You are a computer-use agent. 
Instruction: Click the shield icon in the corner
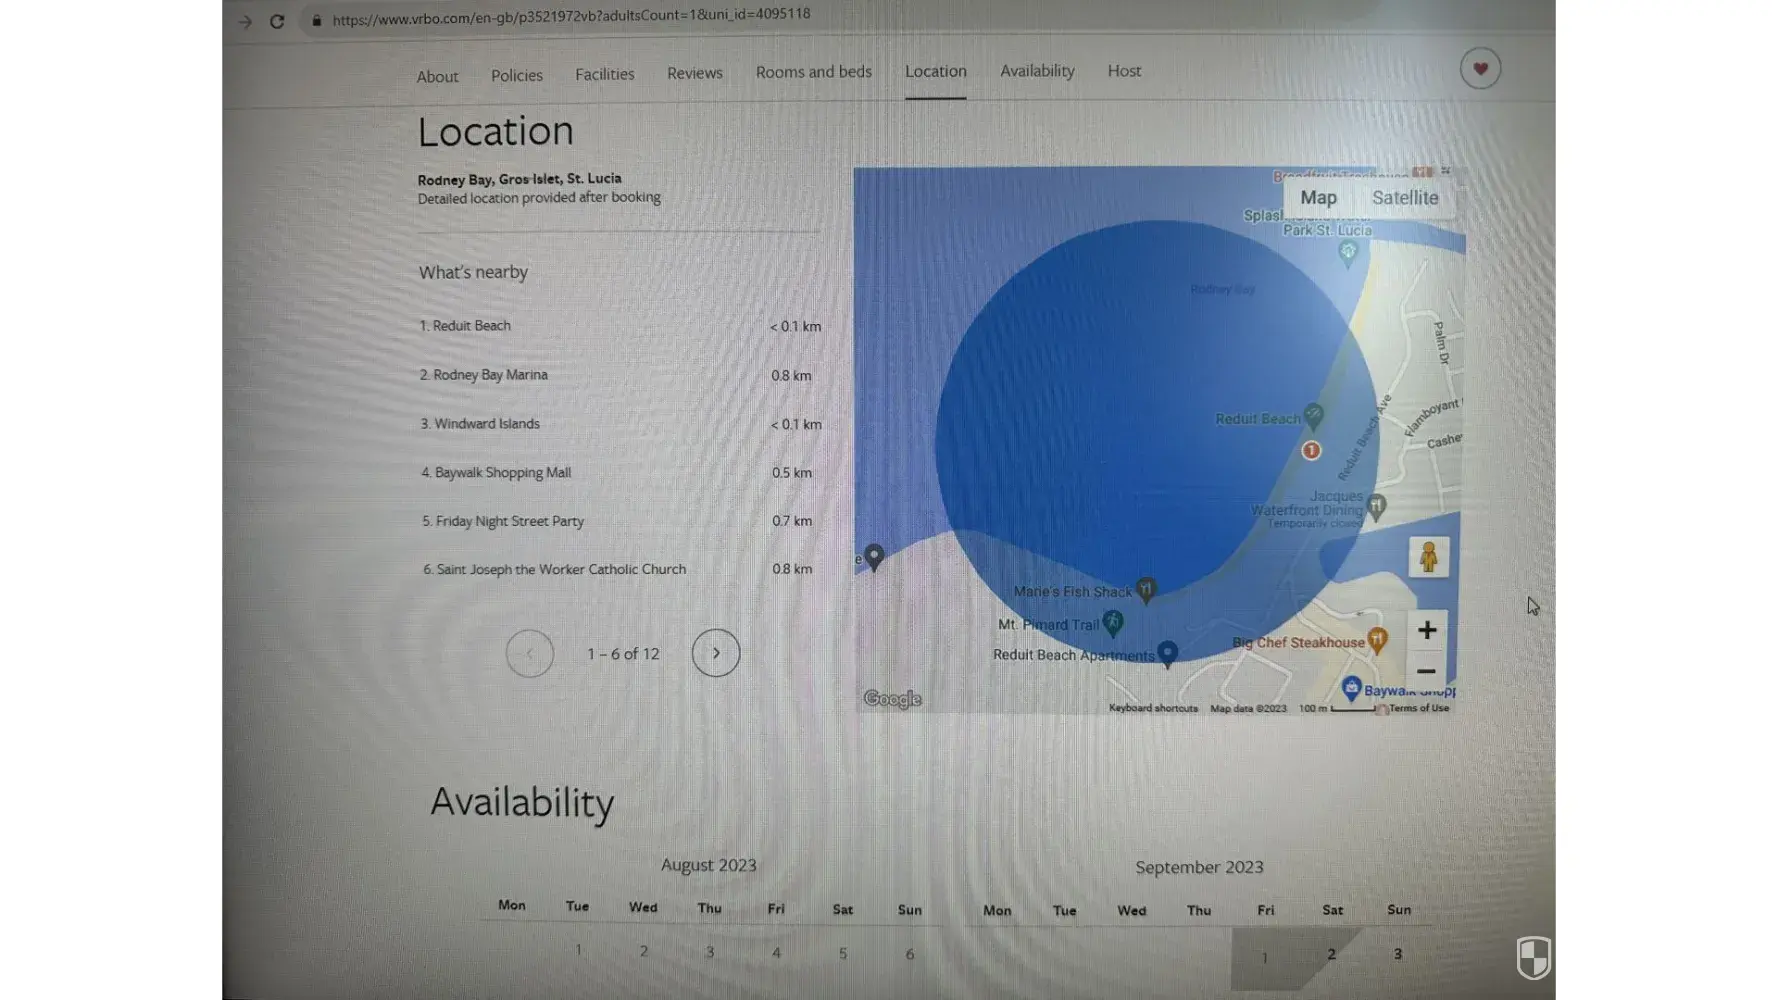click(1533, 957)
